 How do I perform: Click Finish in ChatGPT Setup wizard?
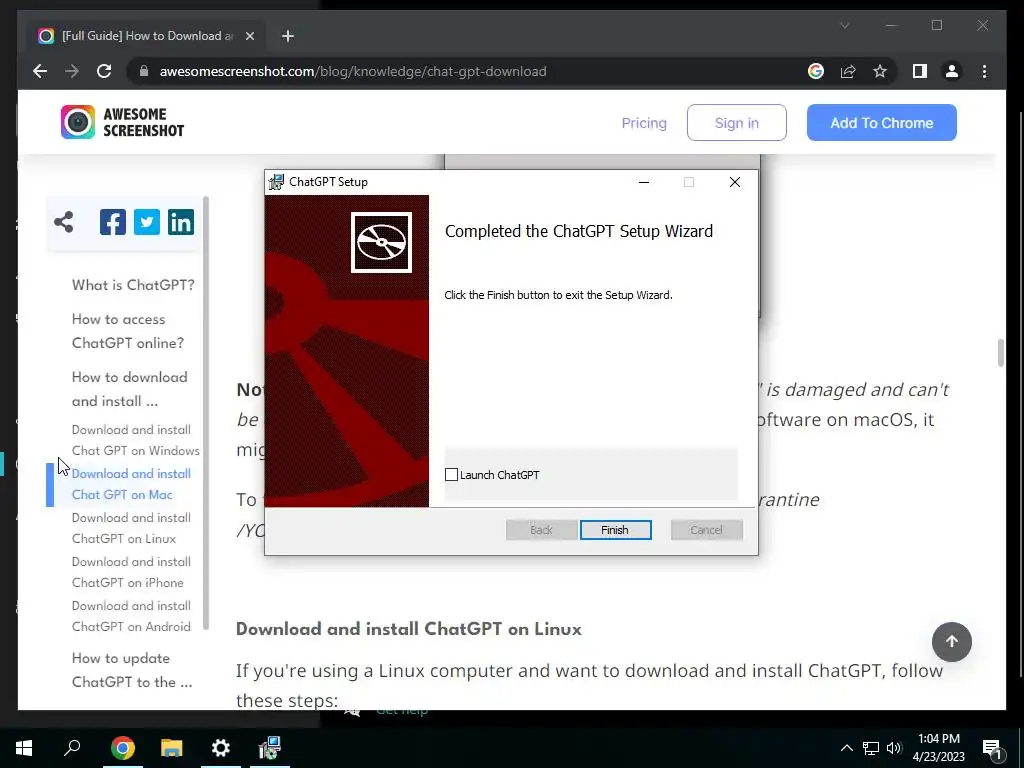tap(615, 530)
